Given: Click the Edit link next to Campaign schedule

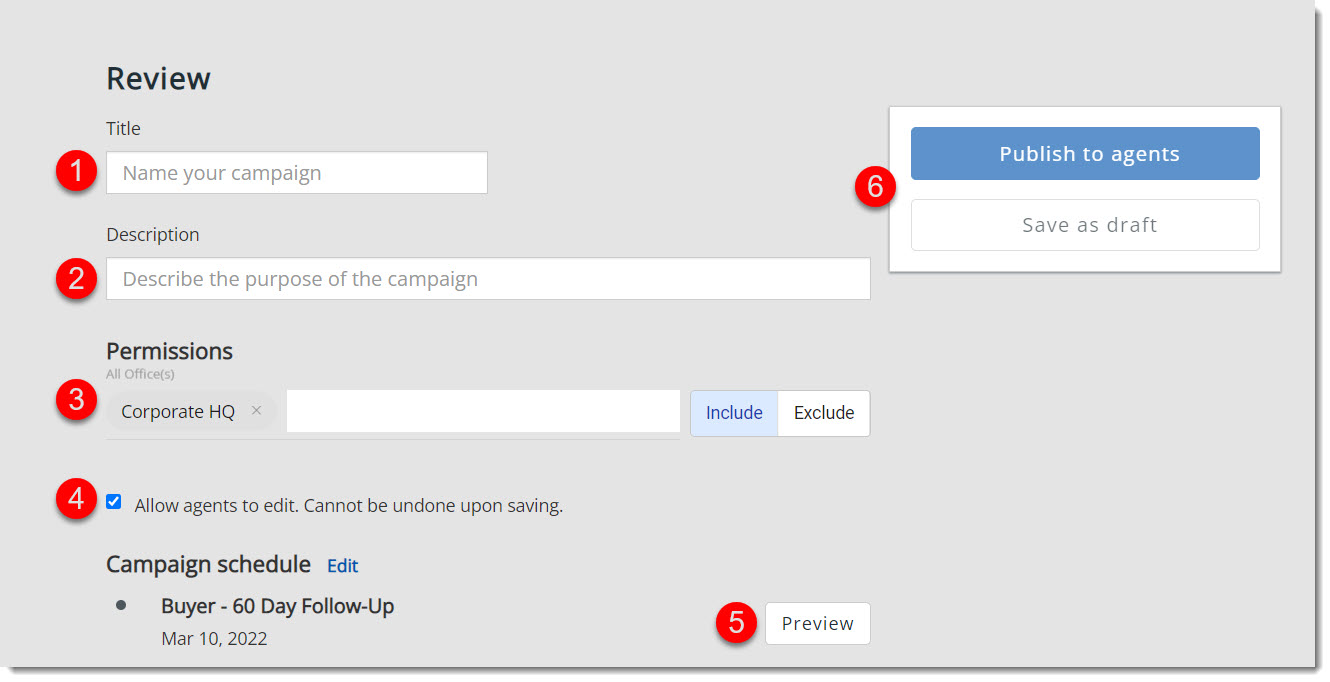Looking at the screenshot, I should (x=342, y=566).
